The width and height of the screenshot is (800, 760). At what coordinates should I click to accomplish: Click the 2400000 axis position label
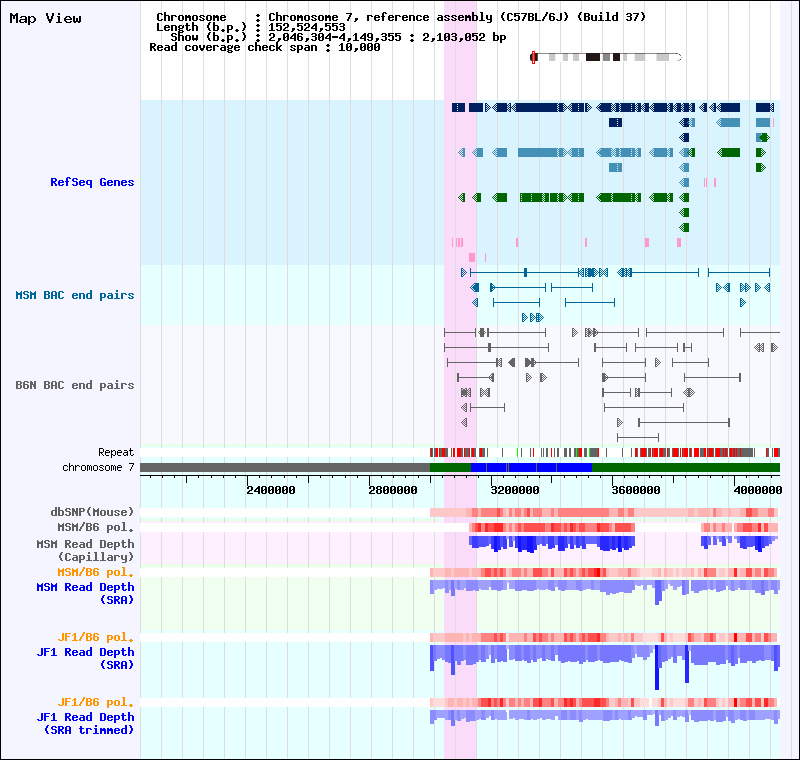tap(270, 490)
